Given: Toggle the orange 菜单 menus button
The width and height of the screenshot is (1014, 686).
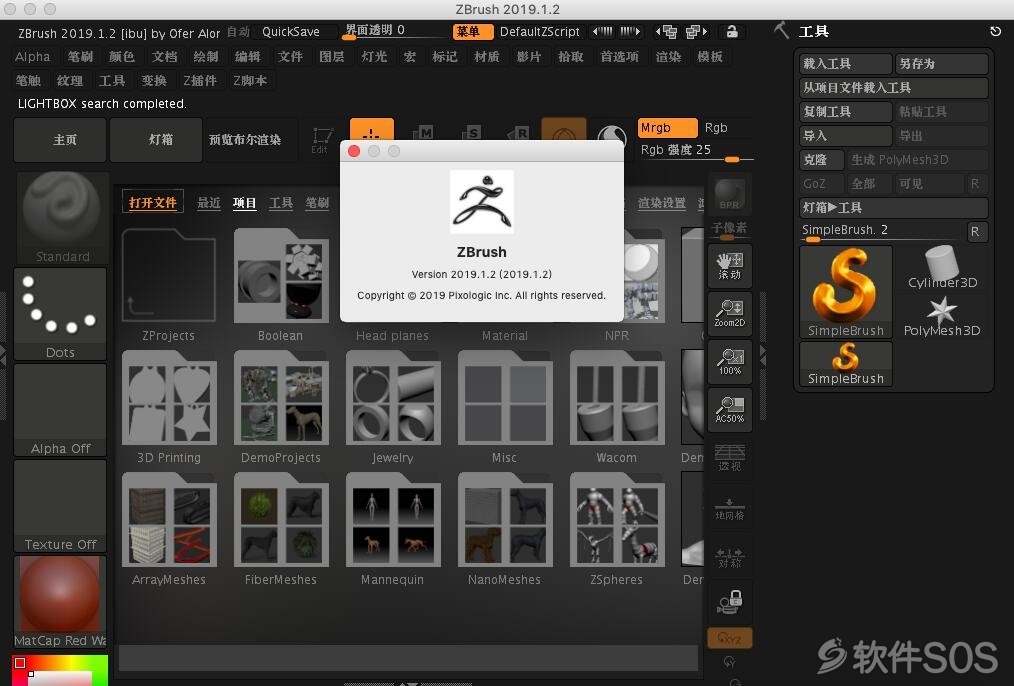Looking at the screenshot, I should 473,31.
